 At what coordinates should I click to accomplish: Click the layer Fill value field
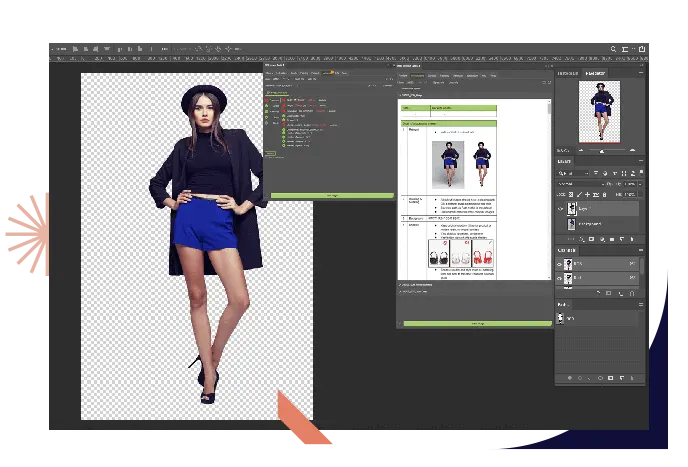[x=631, y=194]
